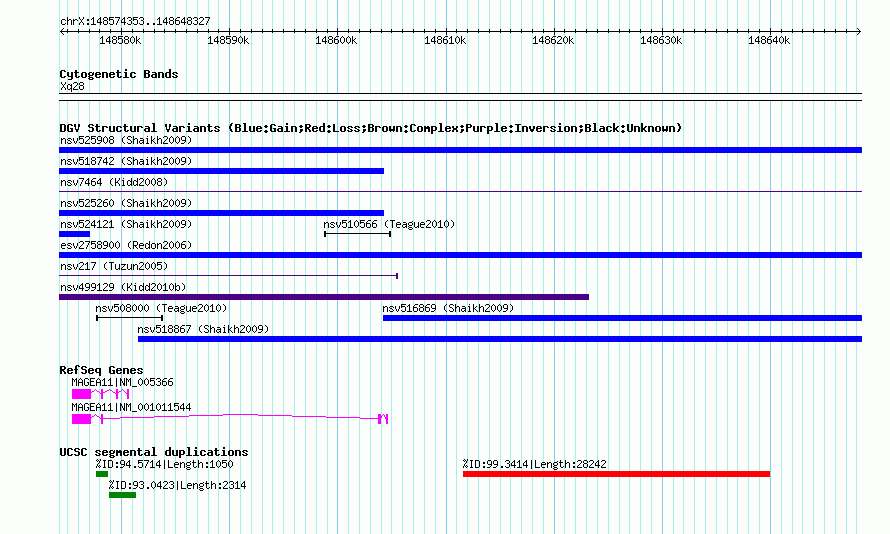Open the nsv518867 (Shaikh2009) label

(x=203, y=329)
